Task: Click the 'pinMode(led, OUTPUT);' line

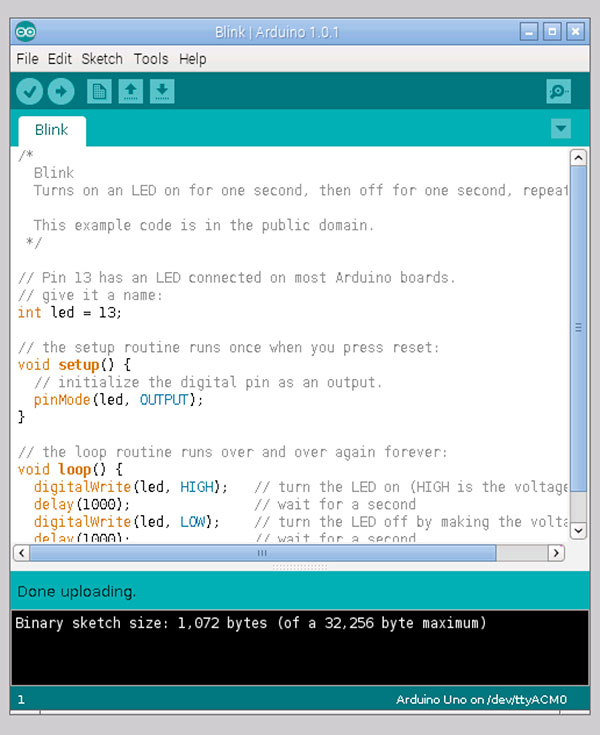Action: point(118,400)
